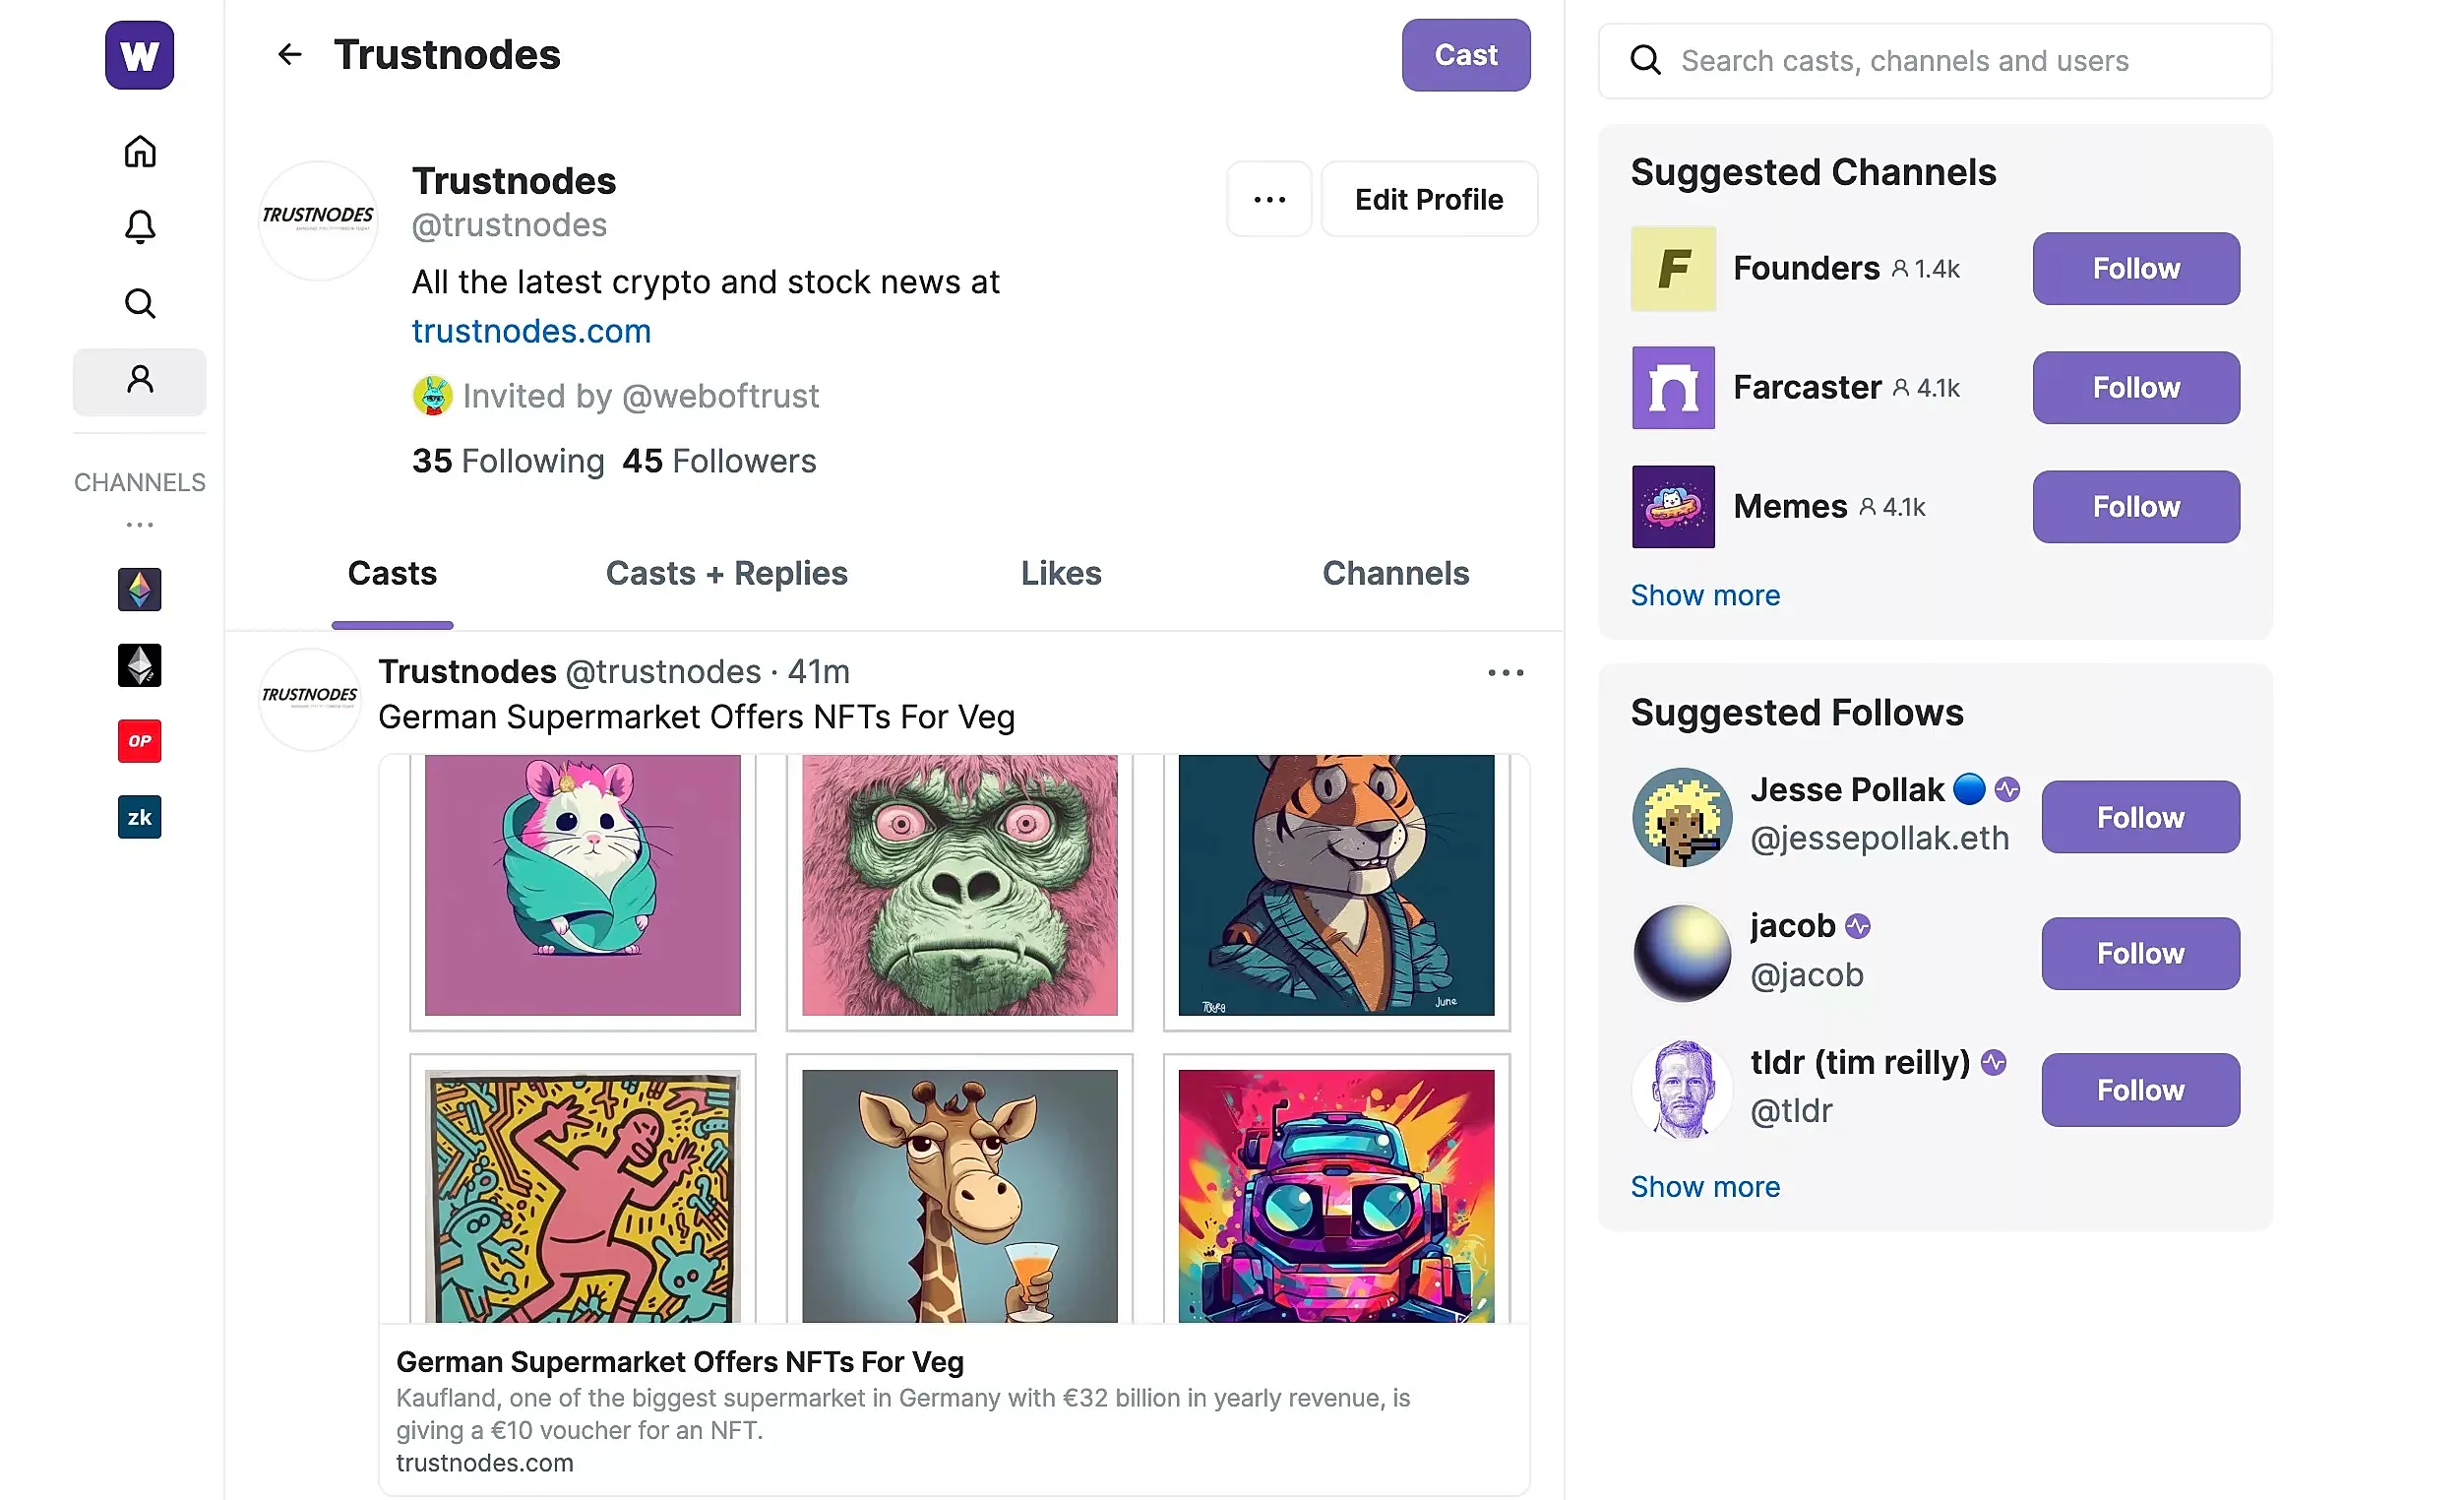Screen dimensions: 2464x1500
Task: Open profile more options menu
Action: coord(1268,200)
